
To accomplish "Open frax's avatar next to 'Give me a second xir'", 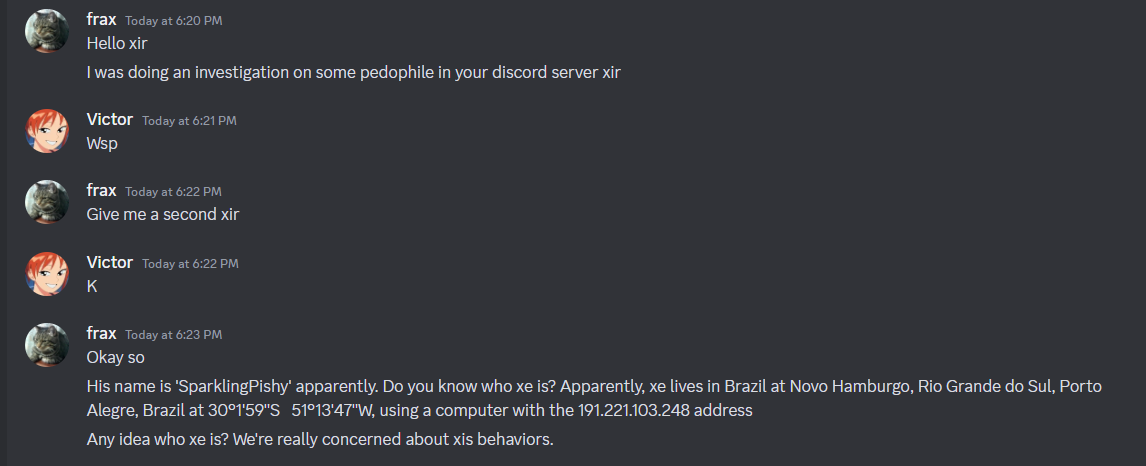I will point(47,202).
